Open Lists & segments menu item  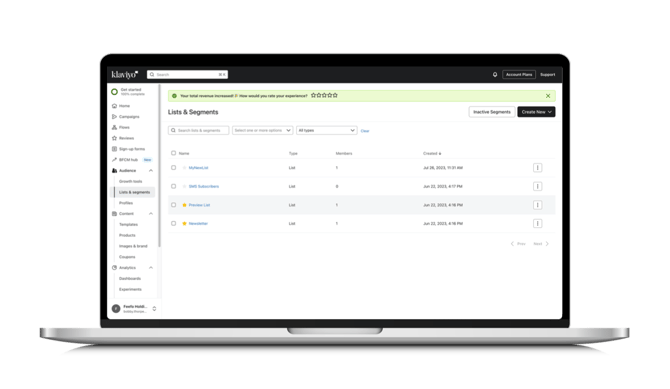pos(134,192)
